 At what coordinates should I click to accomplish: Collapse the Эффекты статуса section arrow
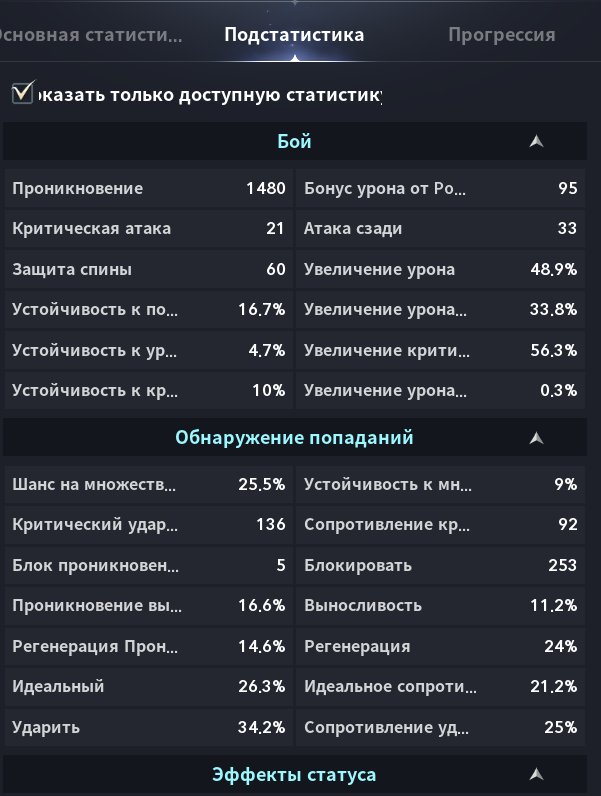[536, 774]
